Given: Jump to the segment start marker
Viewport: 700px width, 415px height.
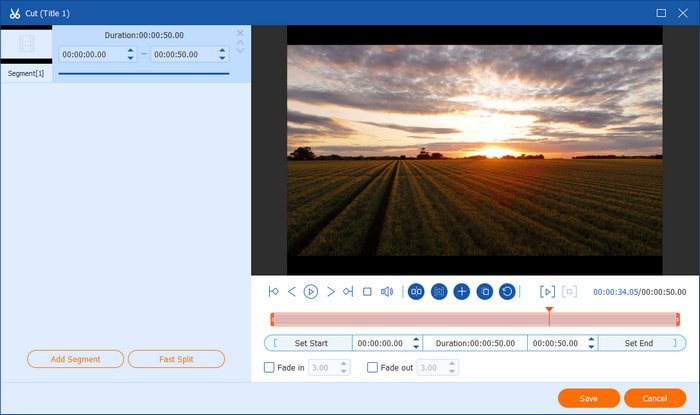Looking at the screenshot, I should pos(274,292).
